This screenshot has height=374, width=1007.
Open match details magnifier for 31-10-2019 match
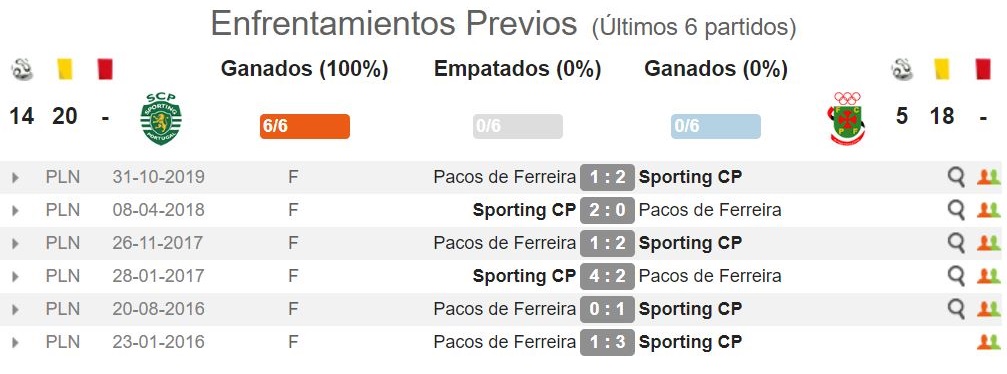[x=956, y=177]
